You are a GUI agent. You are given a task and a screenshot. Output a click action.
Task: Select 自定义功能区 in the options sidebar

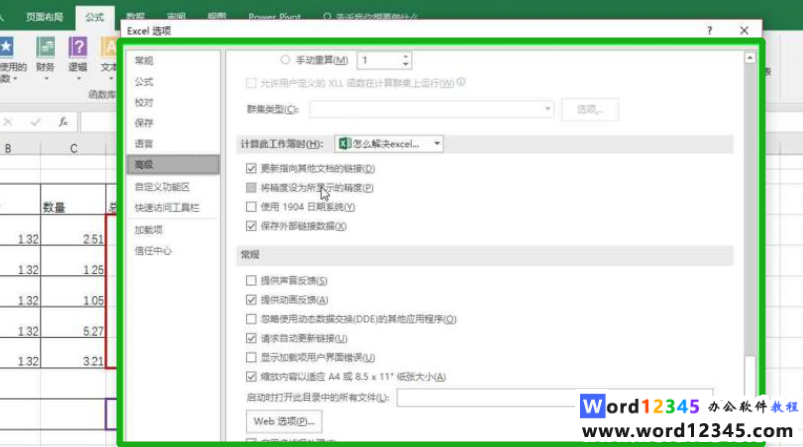pyautogui.click(x=162, y=187)
